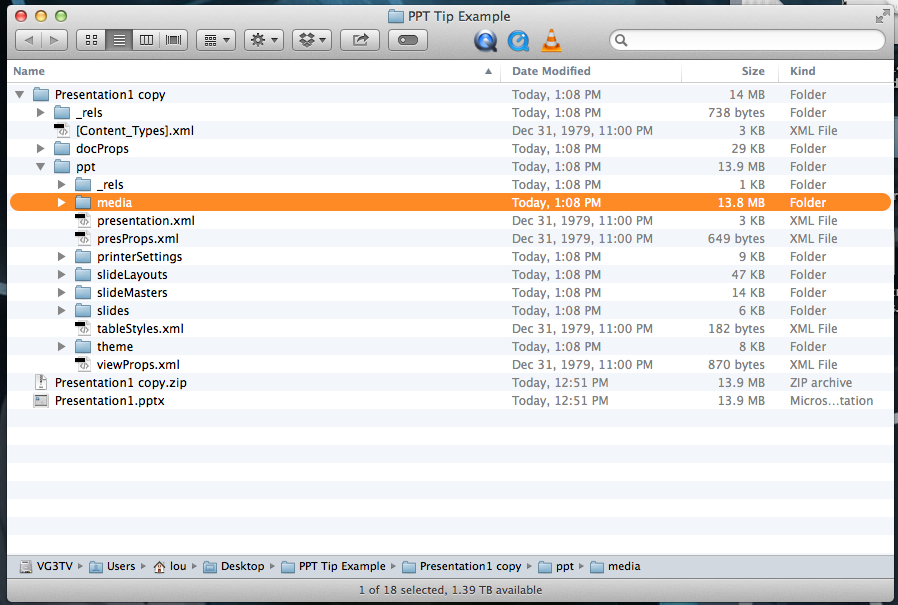Sort by the Name column header
Screen dimensions: 898x605
coord(253,71)
